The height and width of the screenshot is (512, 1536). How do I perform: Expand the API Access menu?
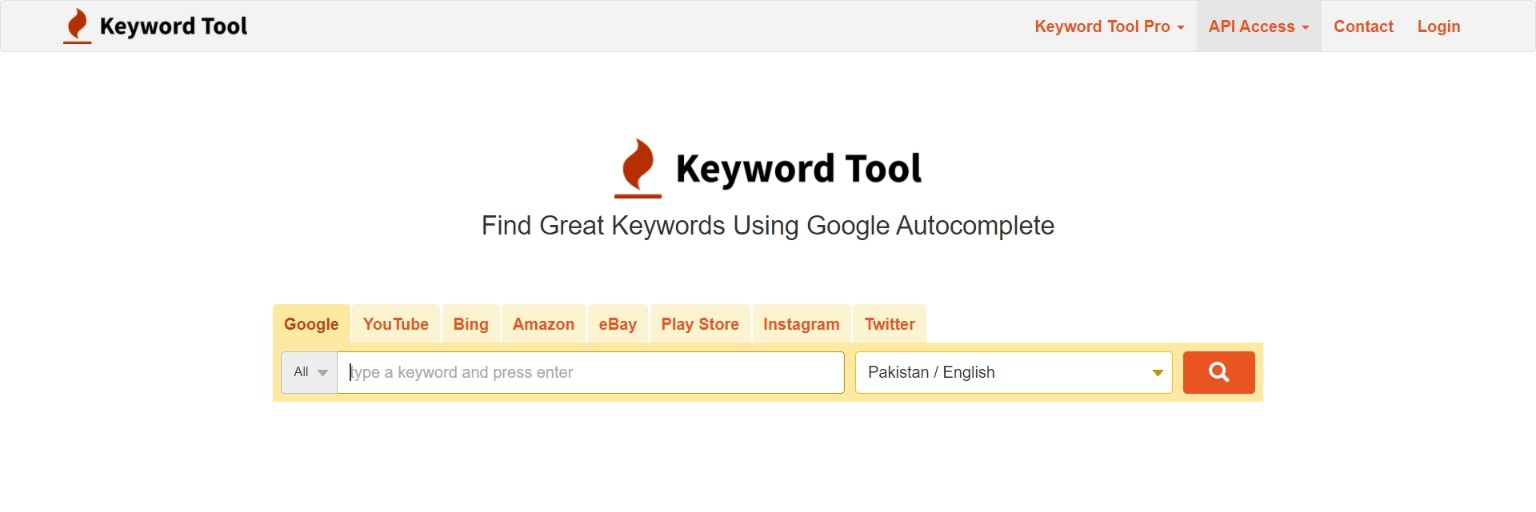(1258, 27)
